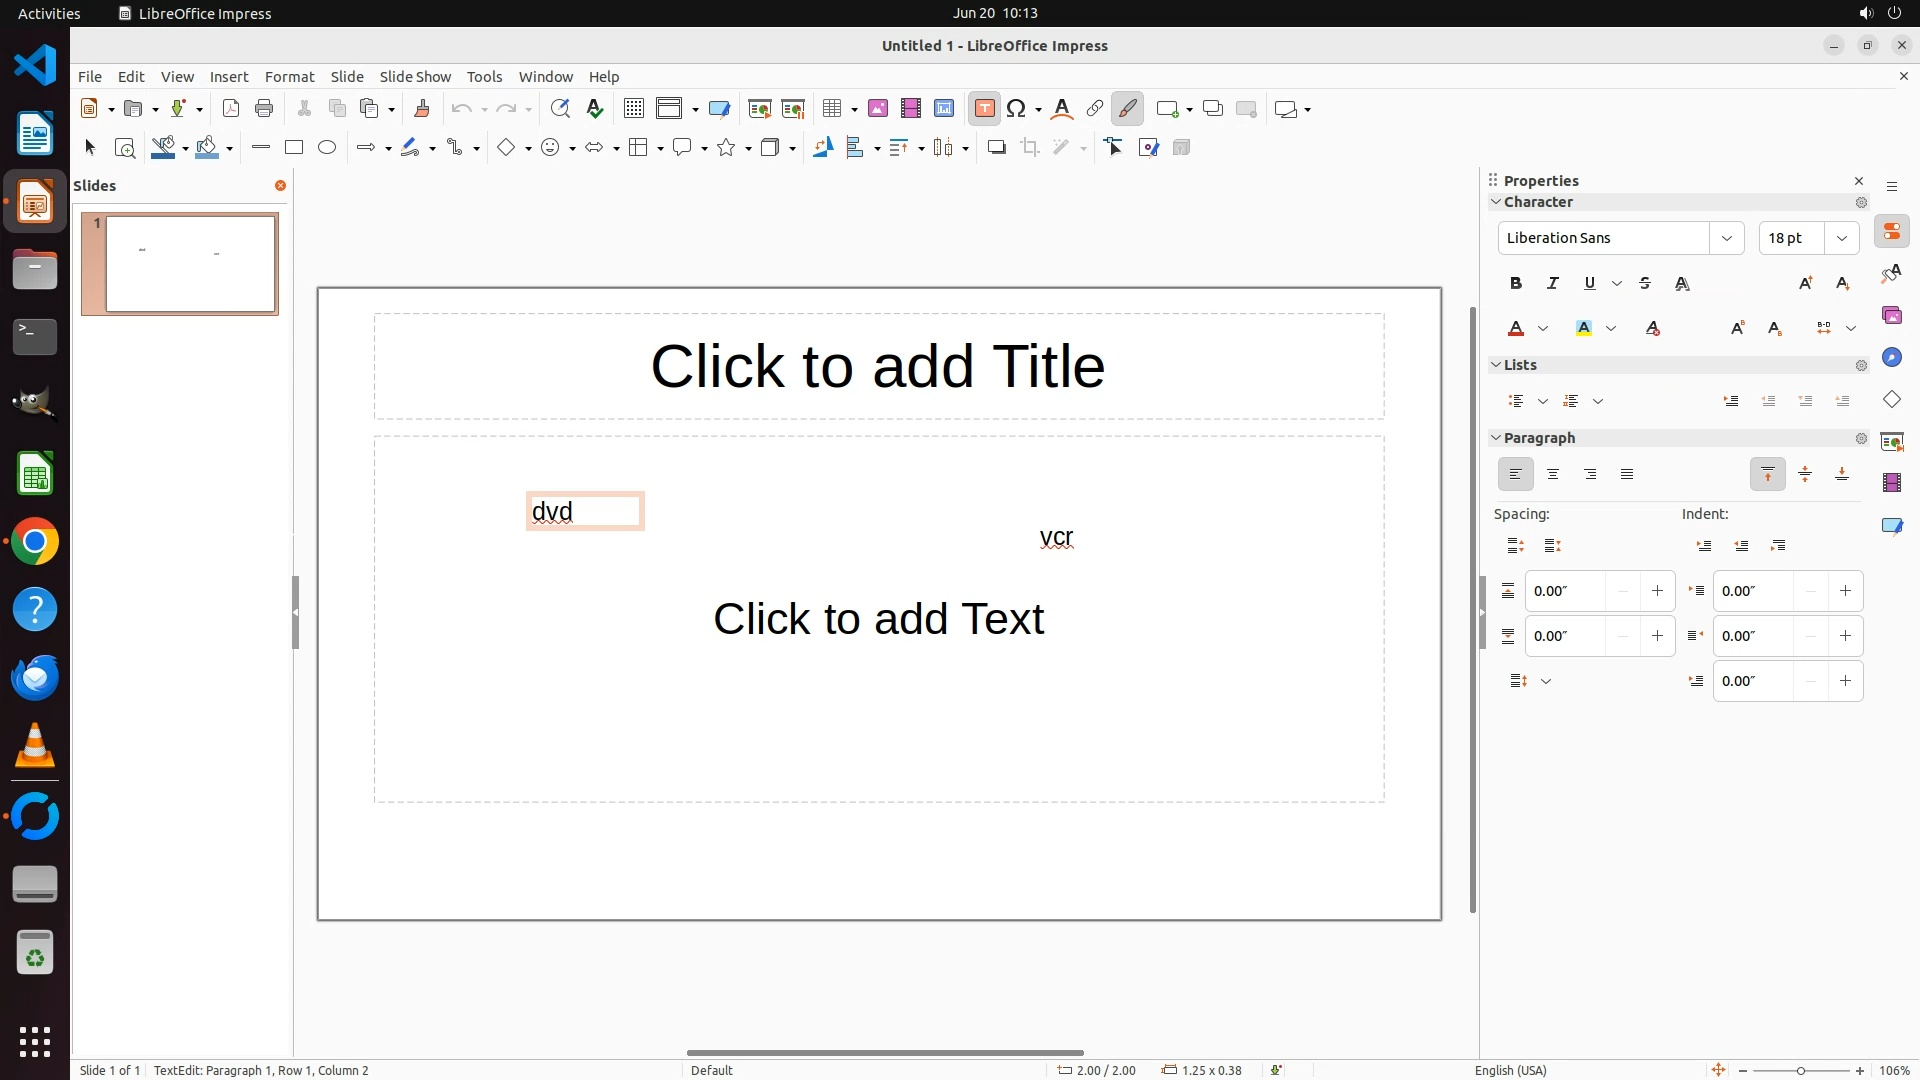The height and width of the screenshot is (1080, 1920).
Task: Click the English (USA) language status
Action: click(x=1510, y=1070)
